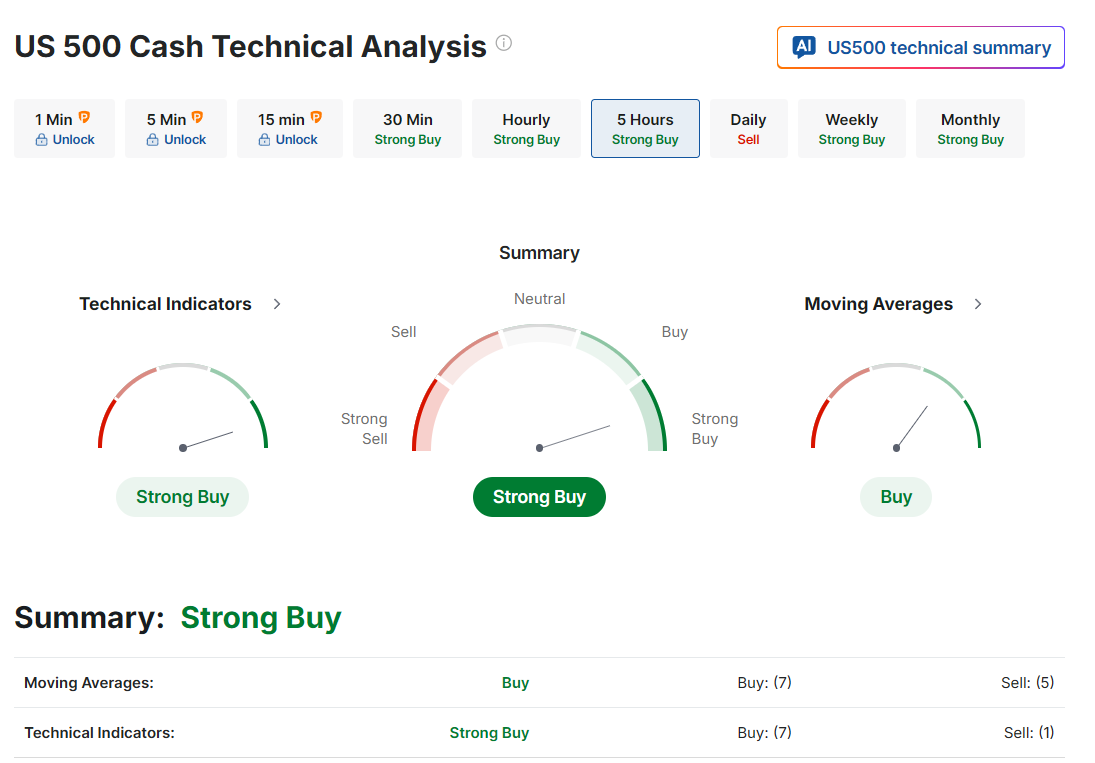Expand Technical Indicators via chevron arrow
Viewport: 1095px width, 763px height.
coord(277,304)
